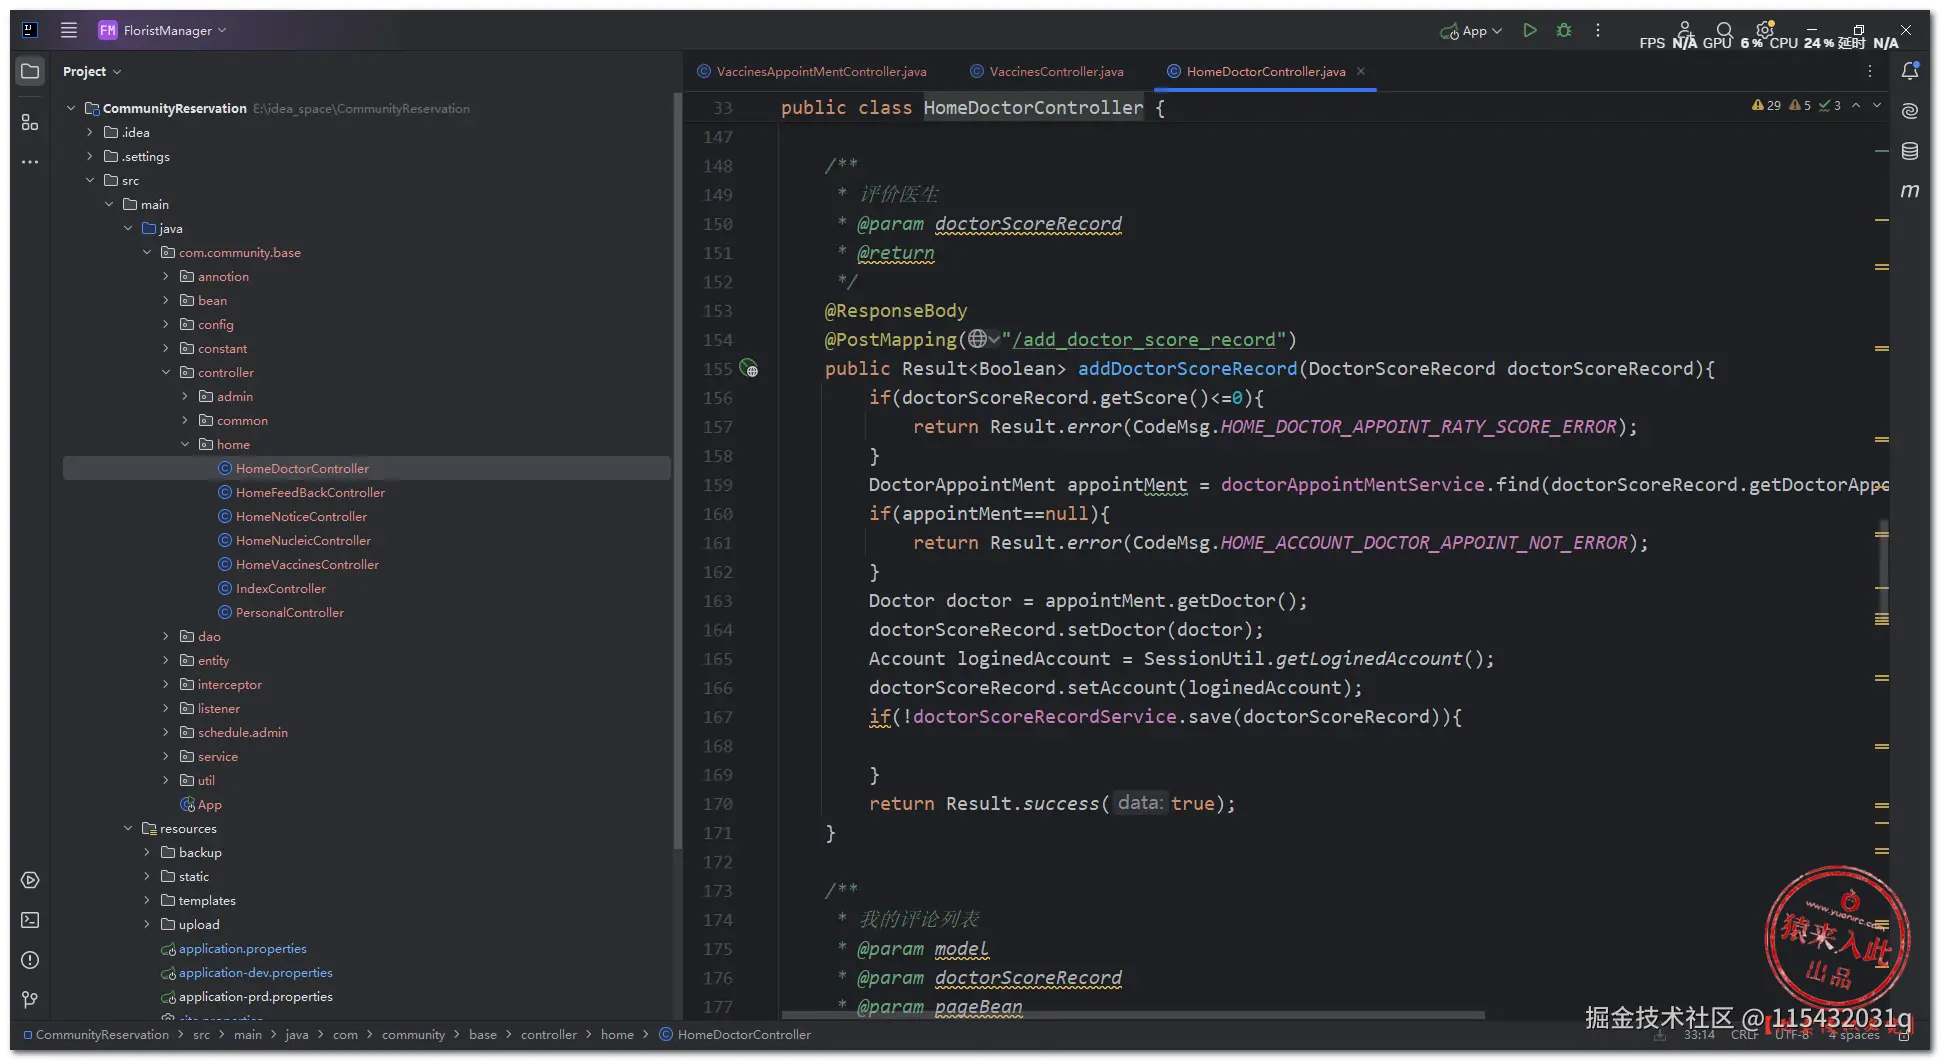The image size is (1941, 1061).
Task: Open the FloristManager project switcher dropdown
Action: [x=162, y=30]
